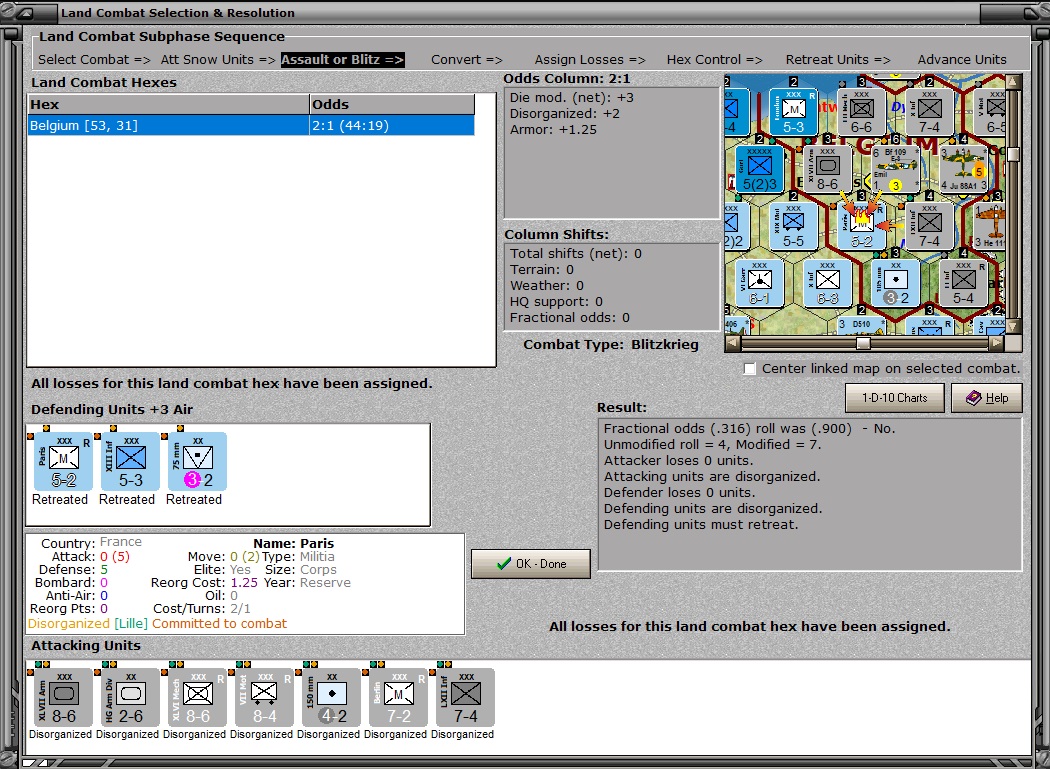Click the map's scroll-right arrow
This screenshot has height=769, width=1050.
coord(996,344)
